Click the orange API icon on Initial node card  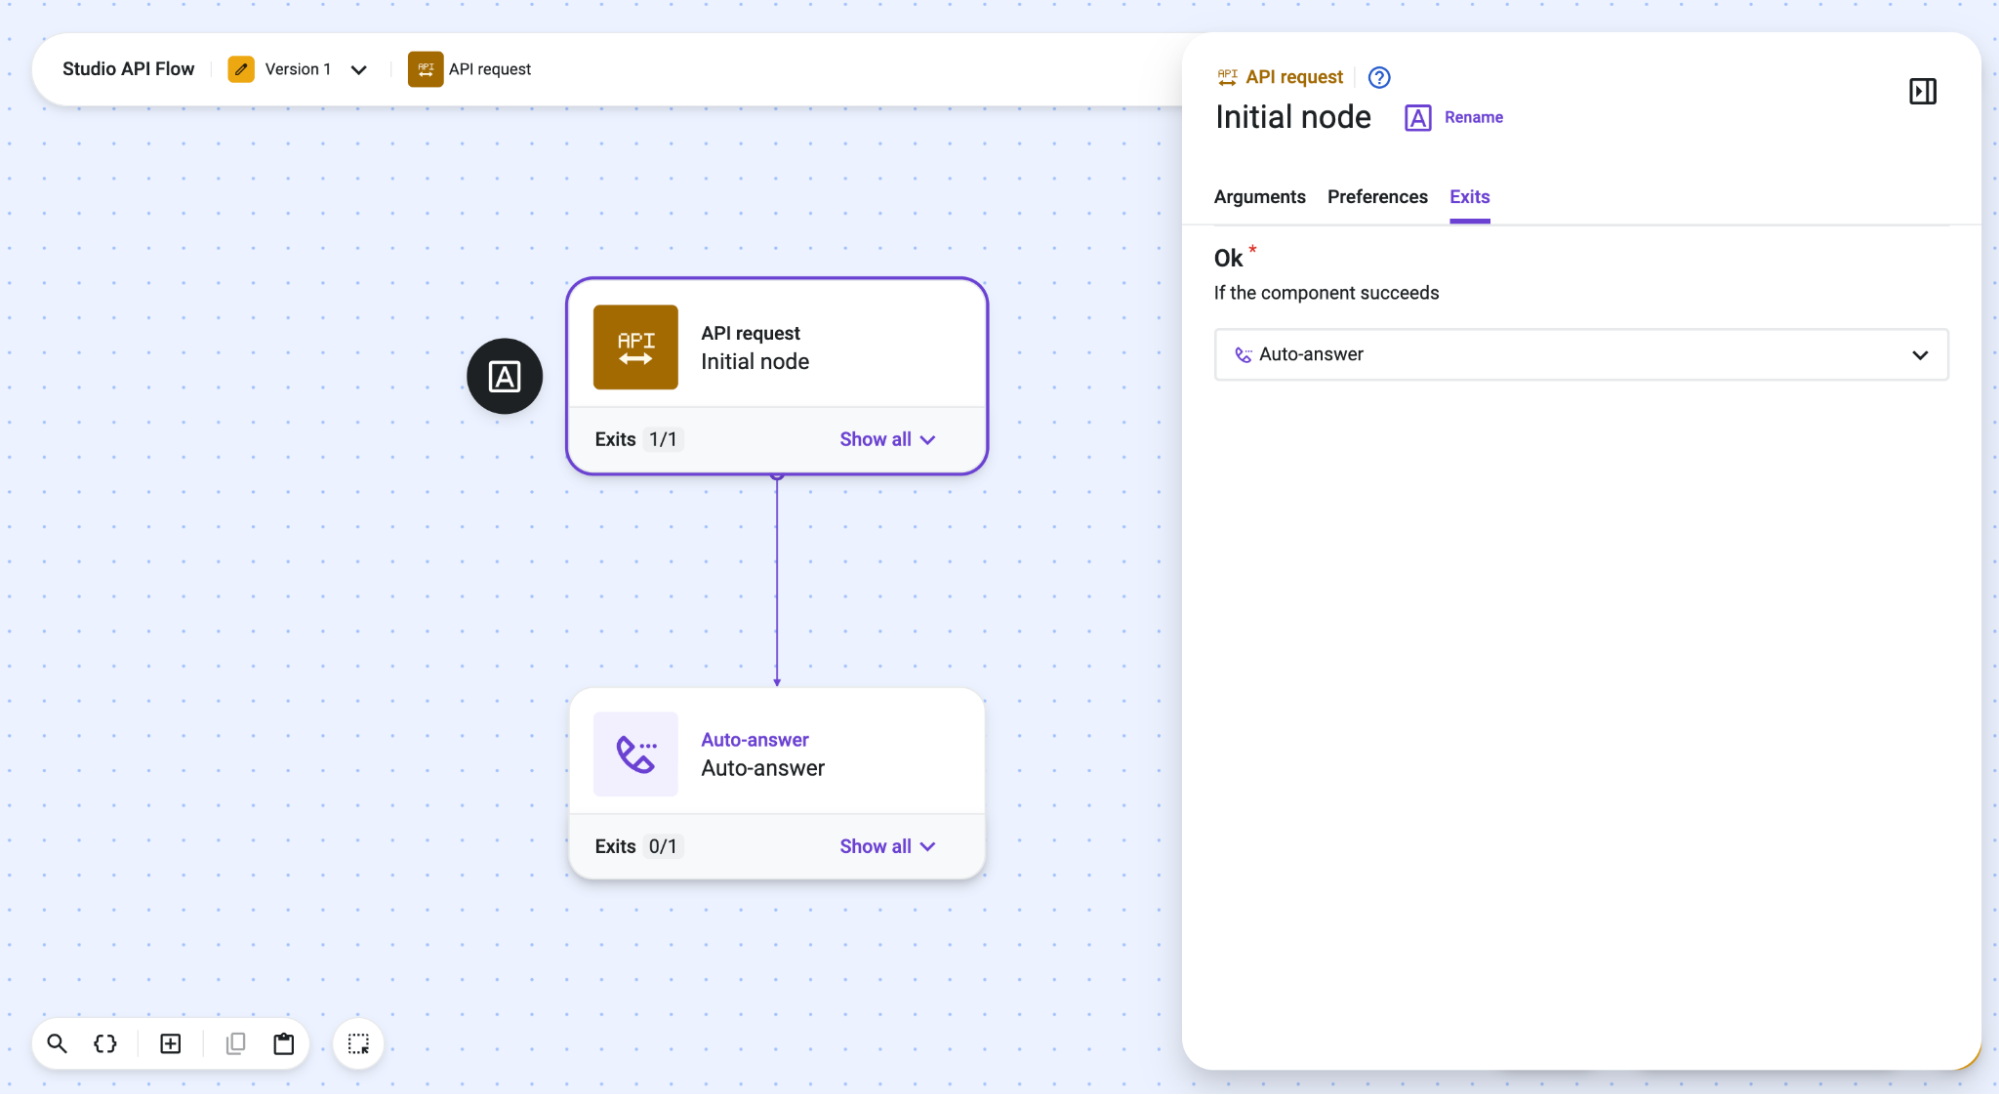click(636, 347)
